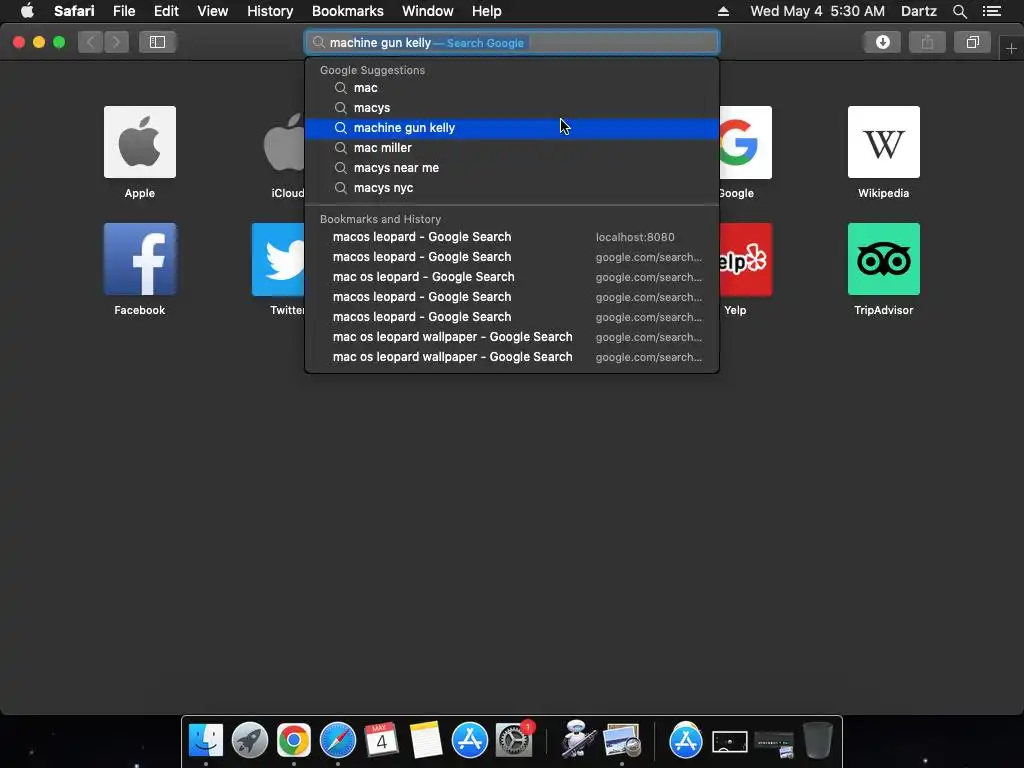Open Launchpad rocket in dock
Viewport: 1024px width, 768px height.
tap(249, 741)
